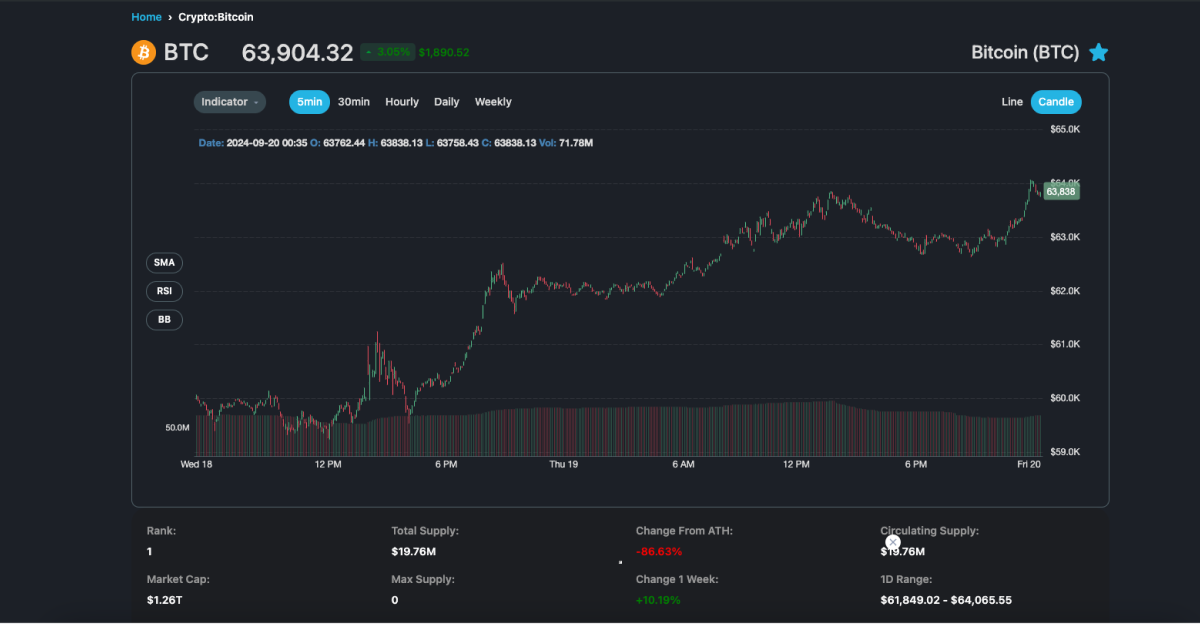This screenshot has width=1200, height=624.
Task: Select the Candle chart view
Action: click(x=1056, y=101)
